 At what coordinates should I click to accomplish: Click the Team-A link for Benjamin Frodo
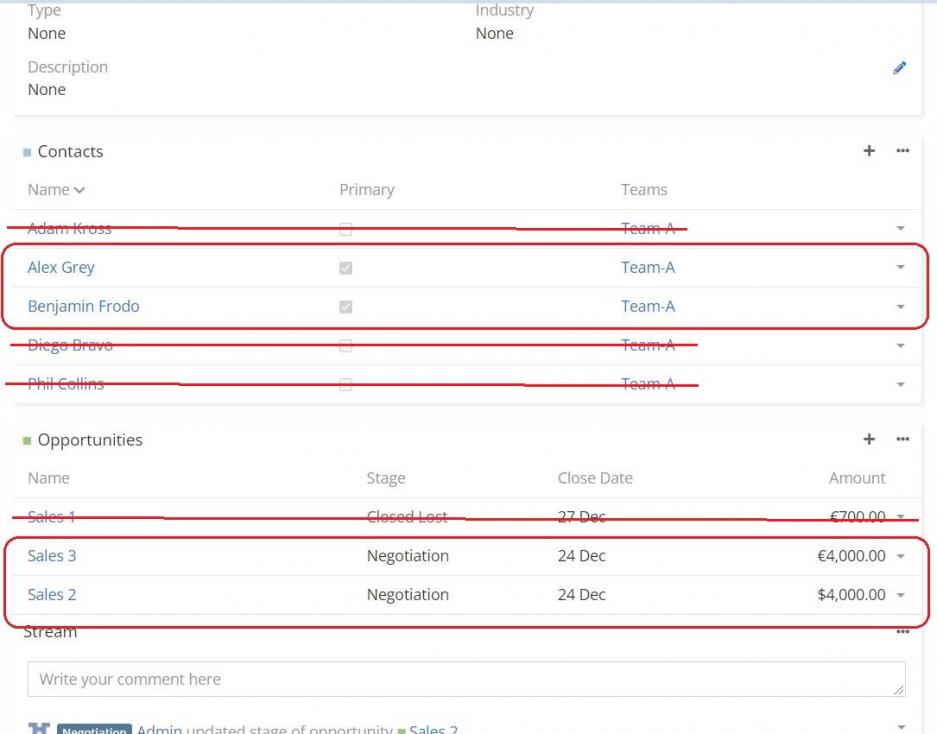(x=648, y=307)
